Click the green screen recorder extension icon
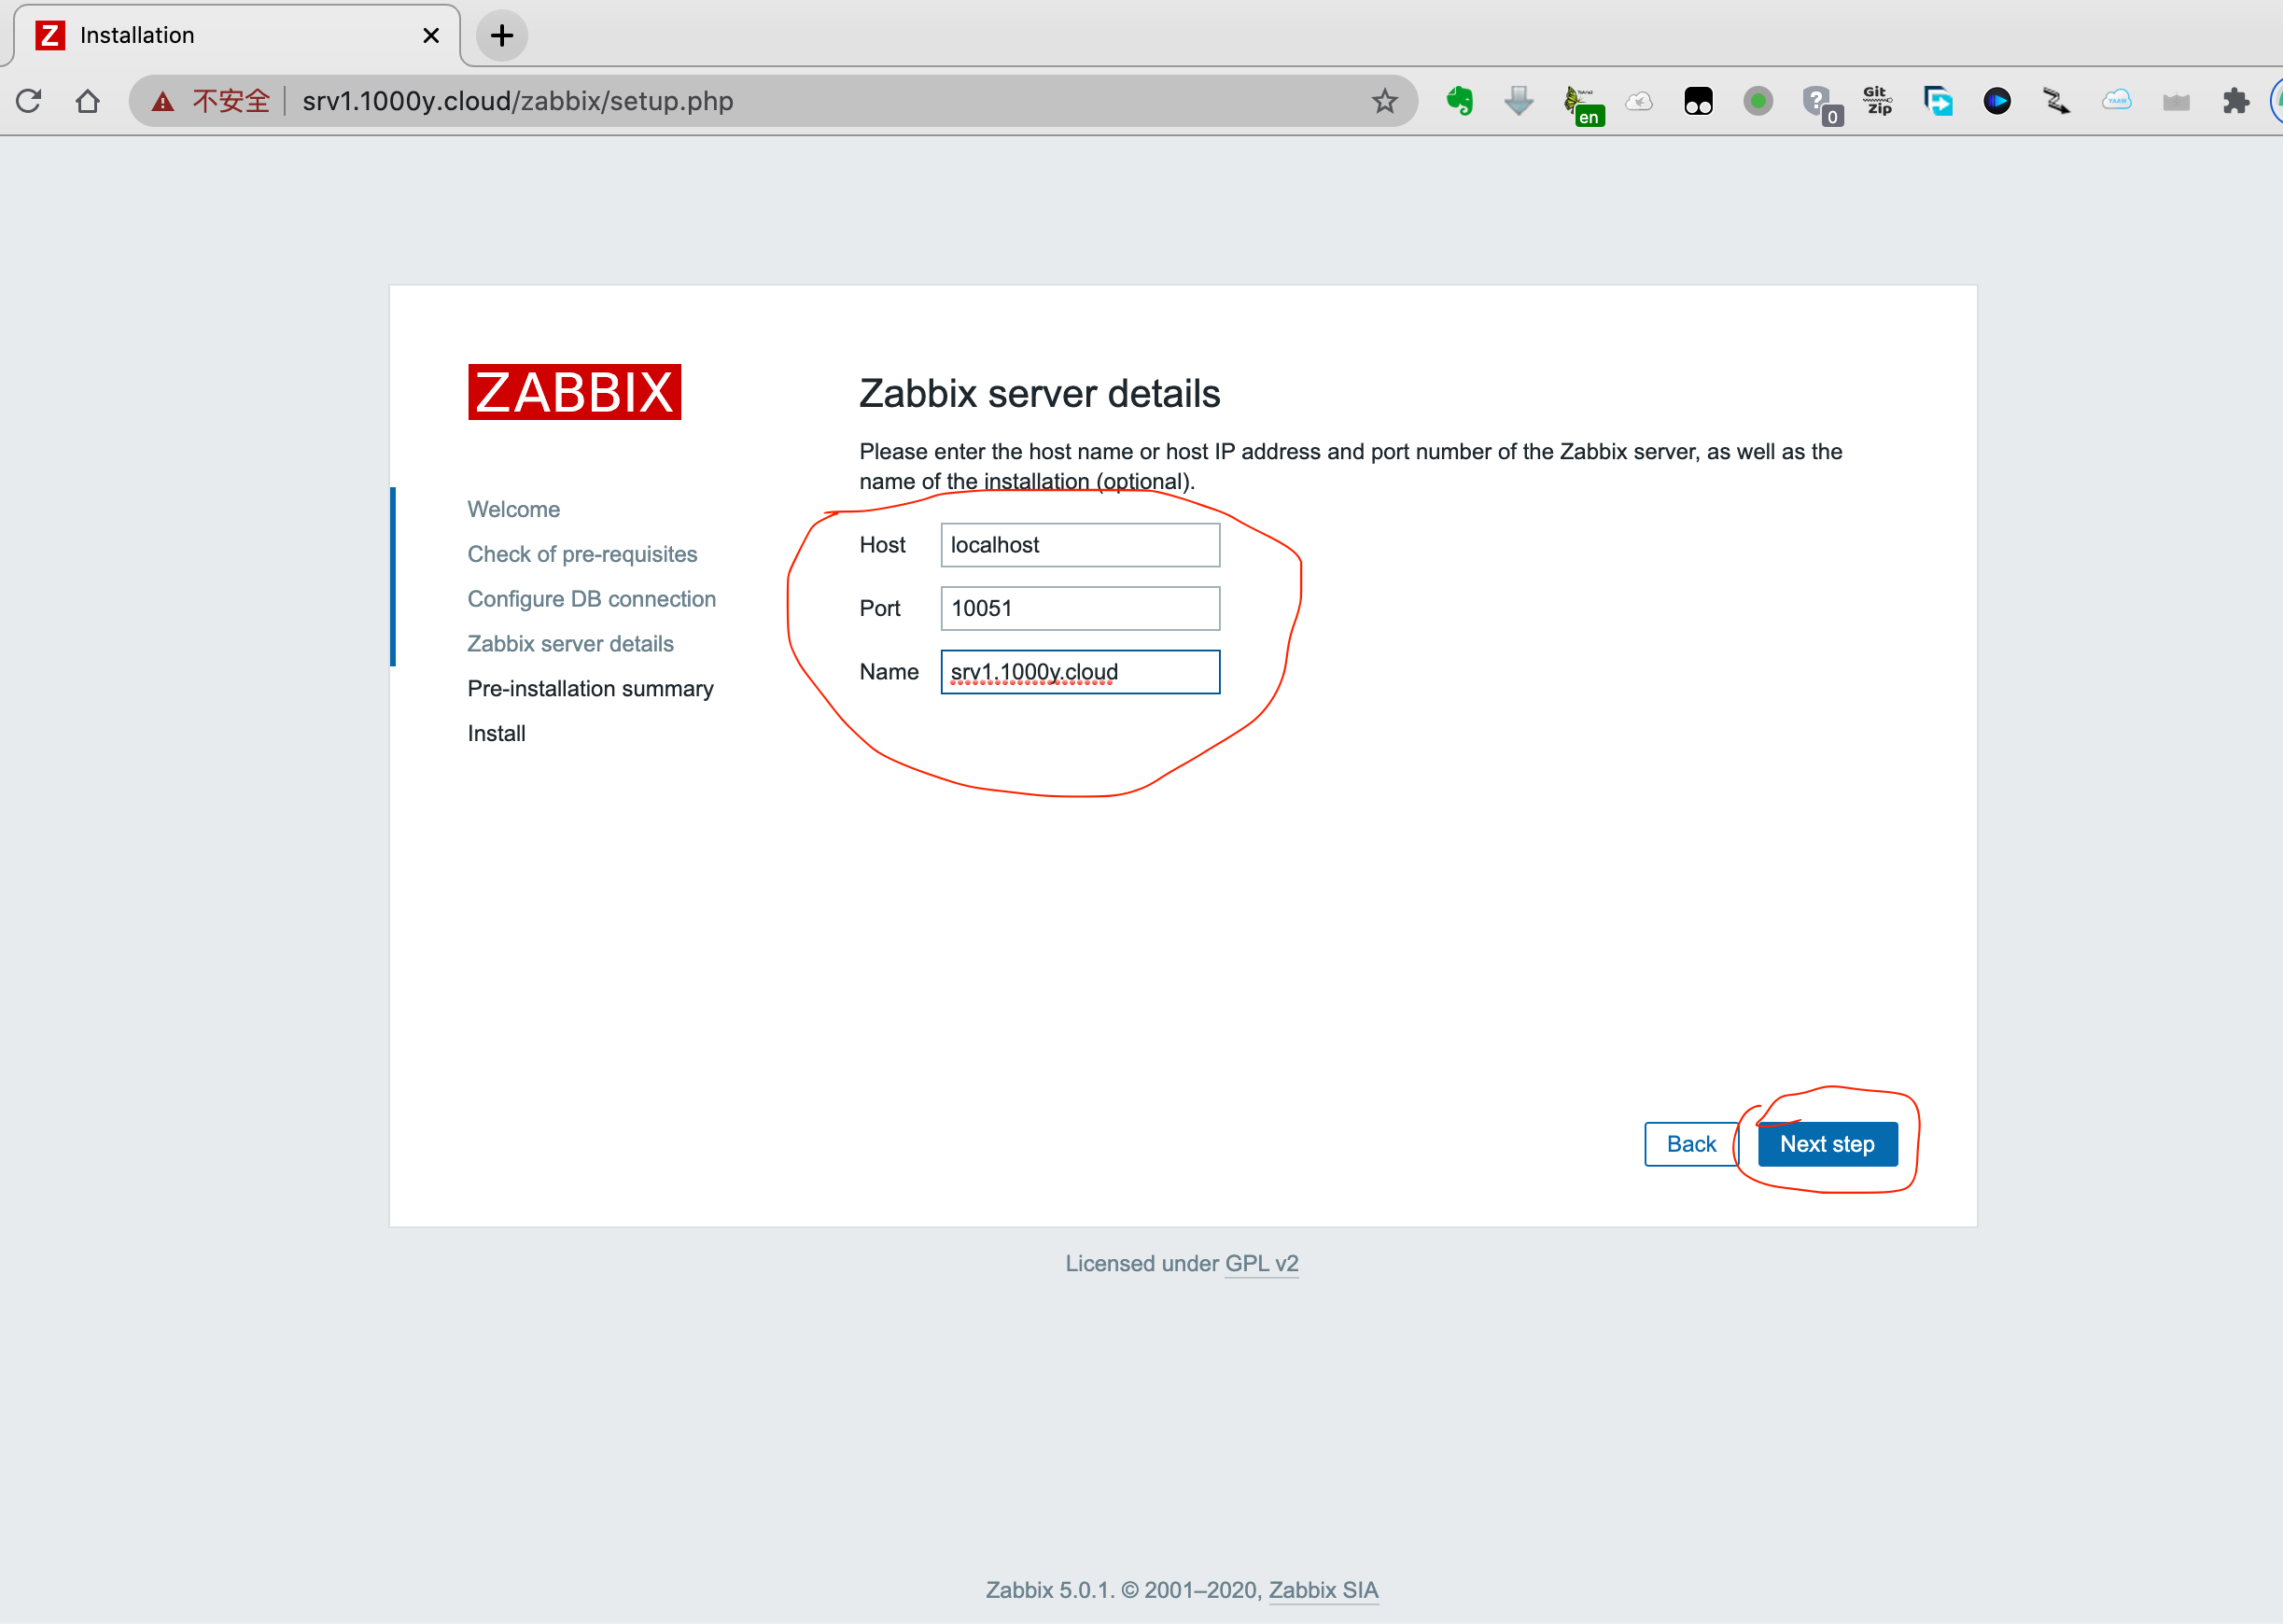Viewport: 2283px width, 1624px height. coord(1759,101)
